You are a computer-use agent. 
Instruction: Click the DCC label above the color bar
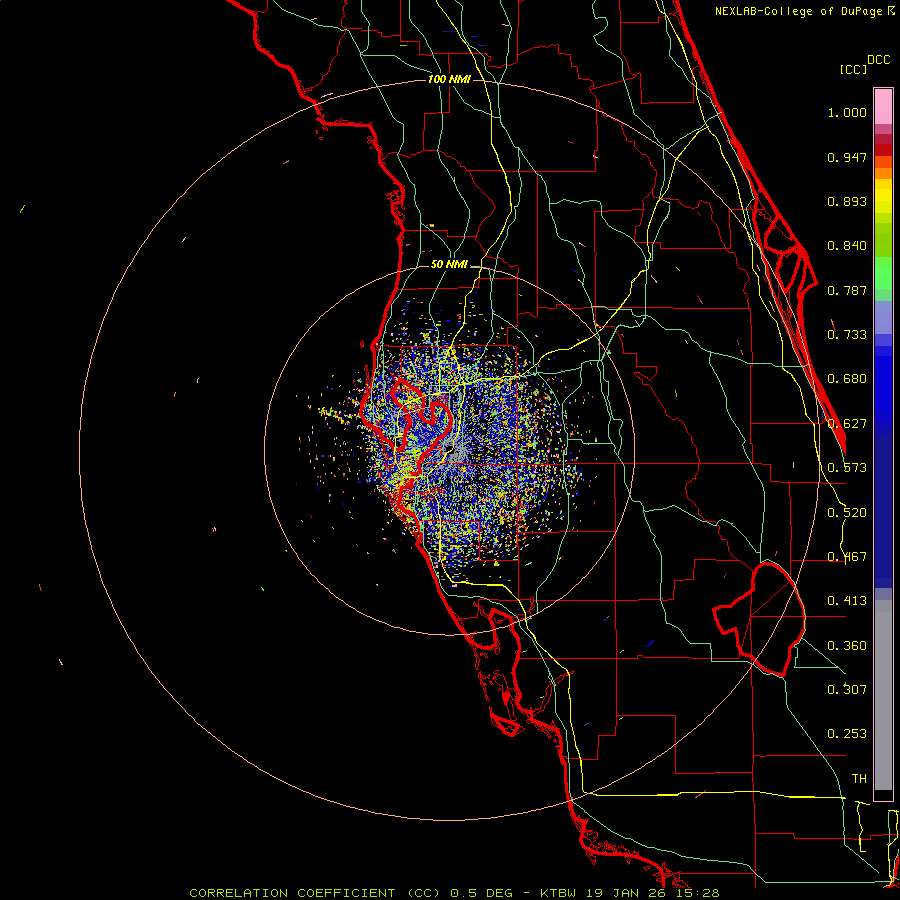878,60
